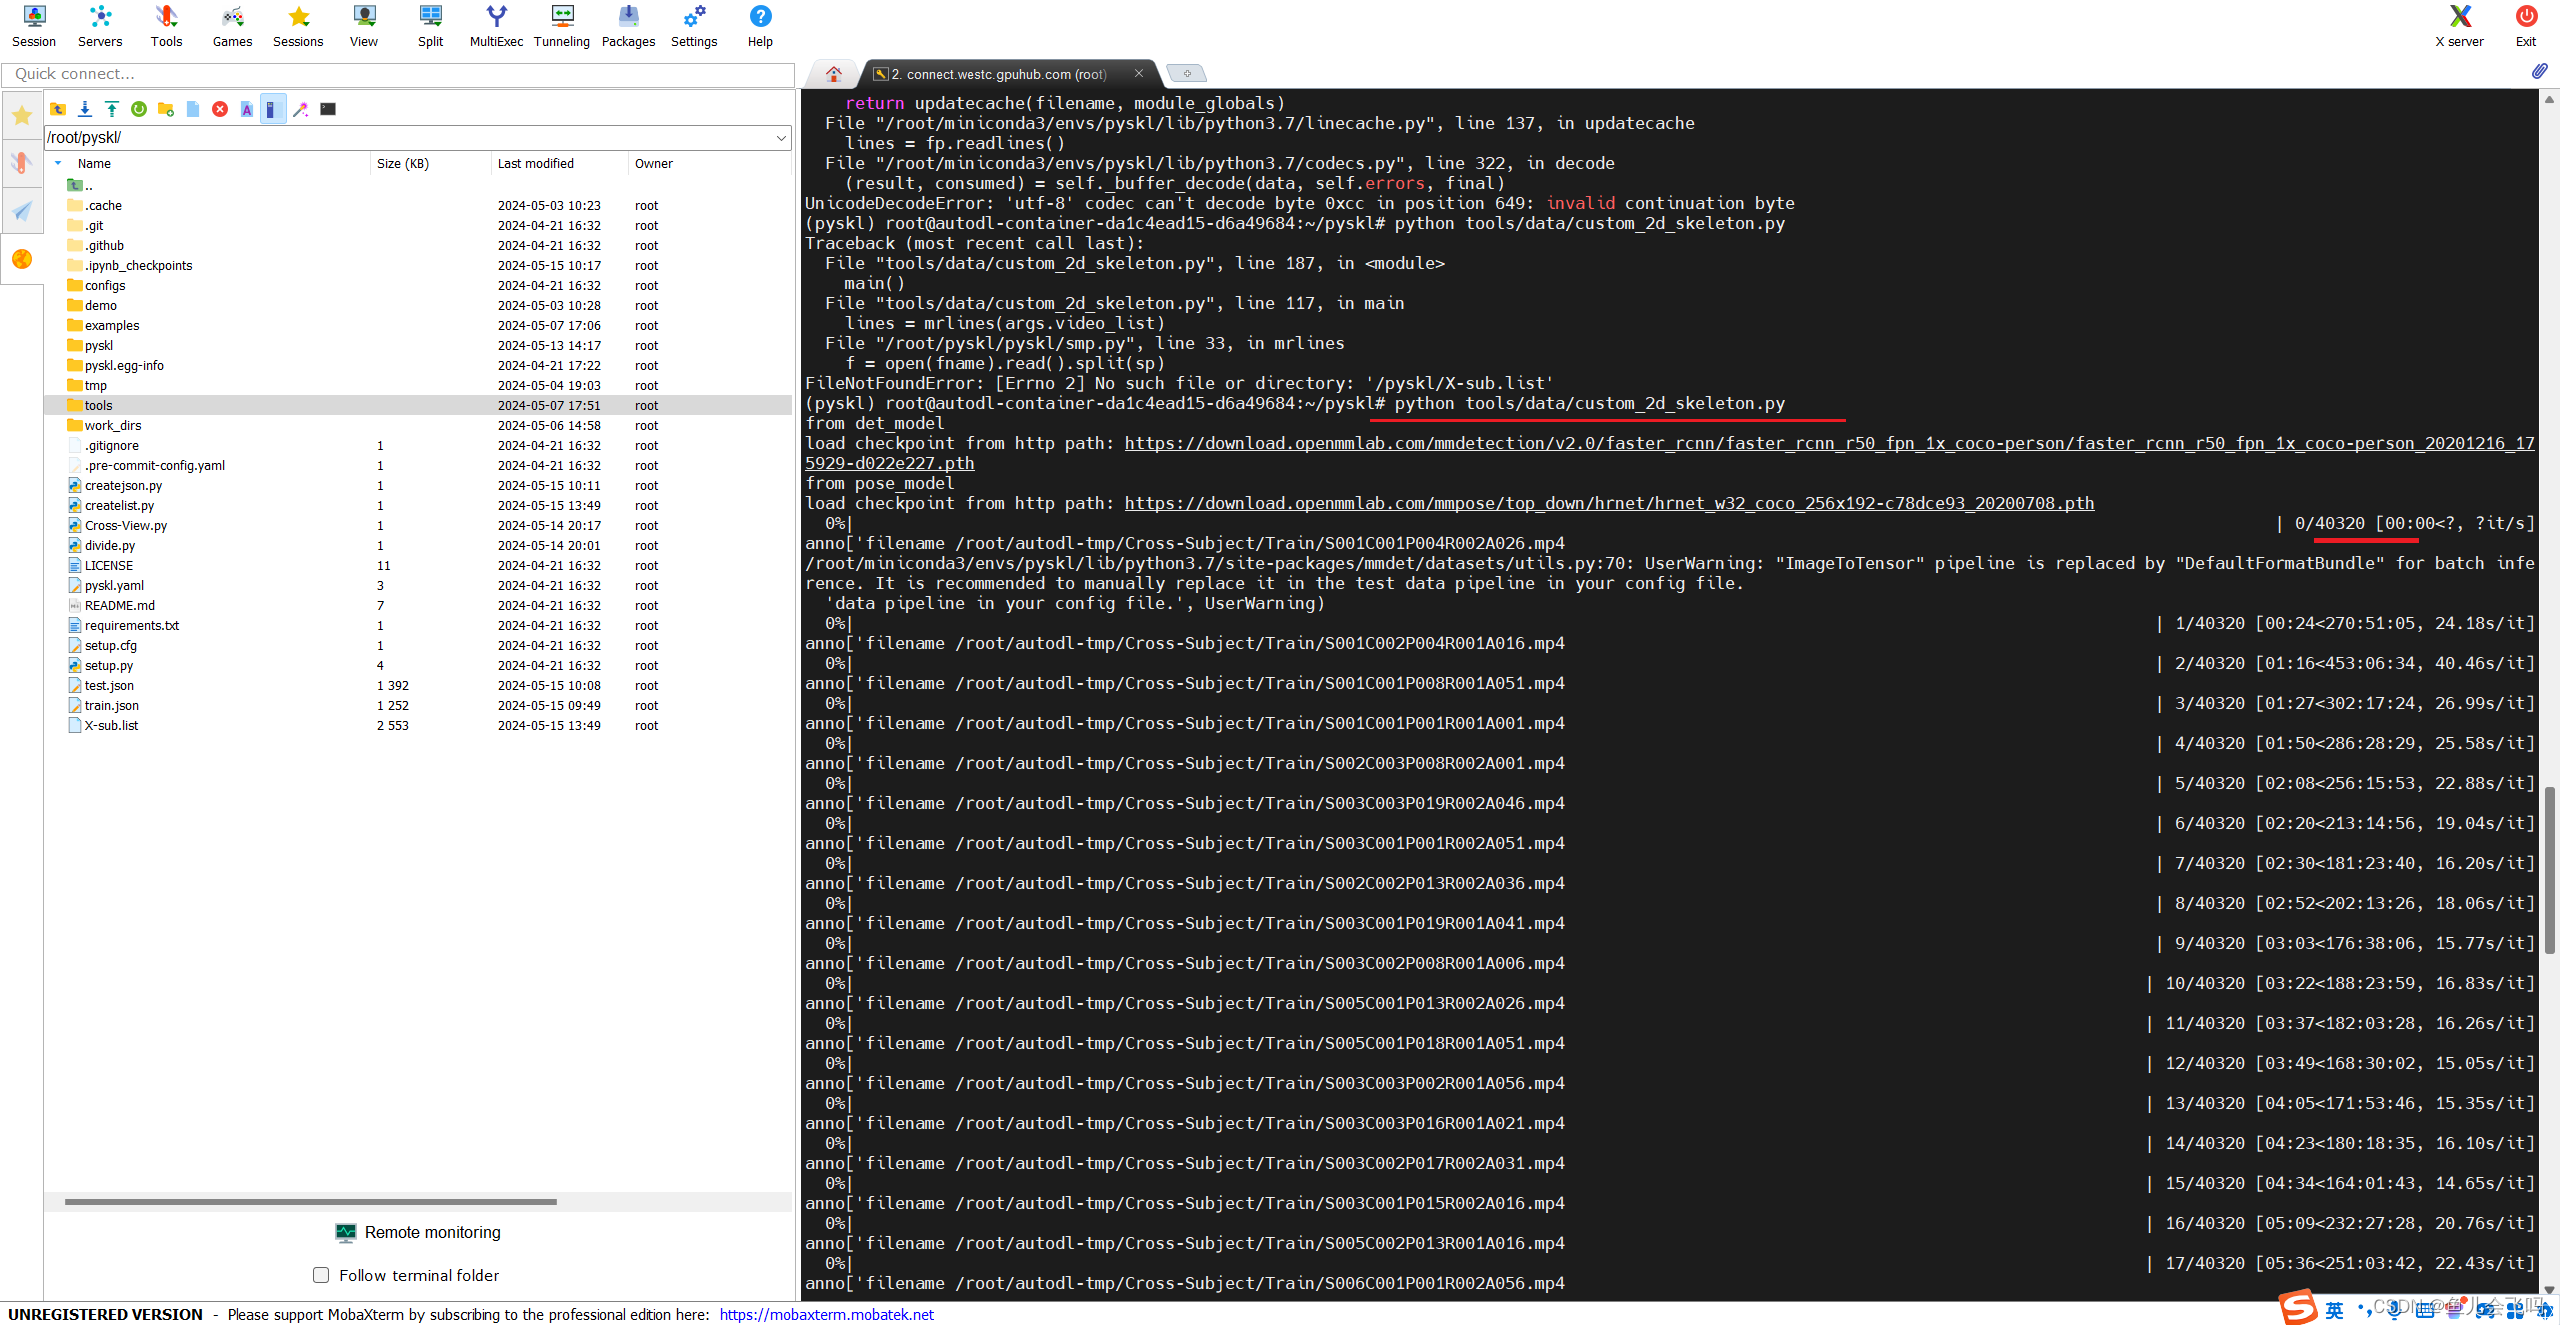Open the Packages manager

(627, 25)
